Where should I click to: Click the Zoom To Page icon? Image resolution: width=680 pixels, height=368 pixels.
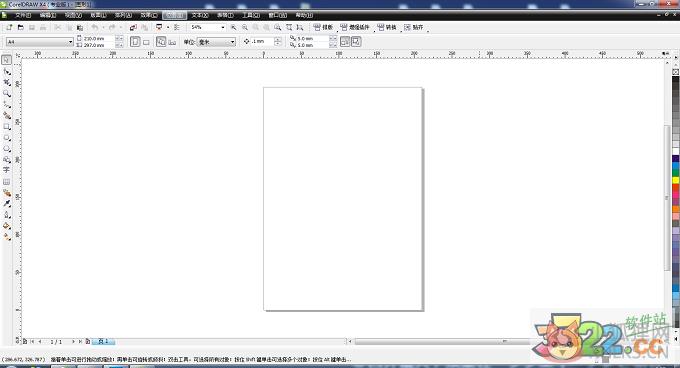pos(278,27)
